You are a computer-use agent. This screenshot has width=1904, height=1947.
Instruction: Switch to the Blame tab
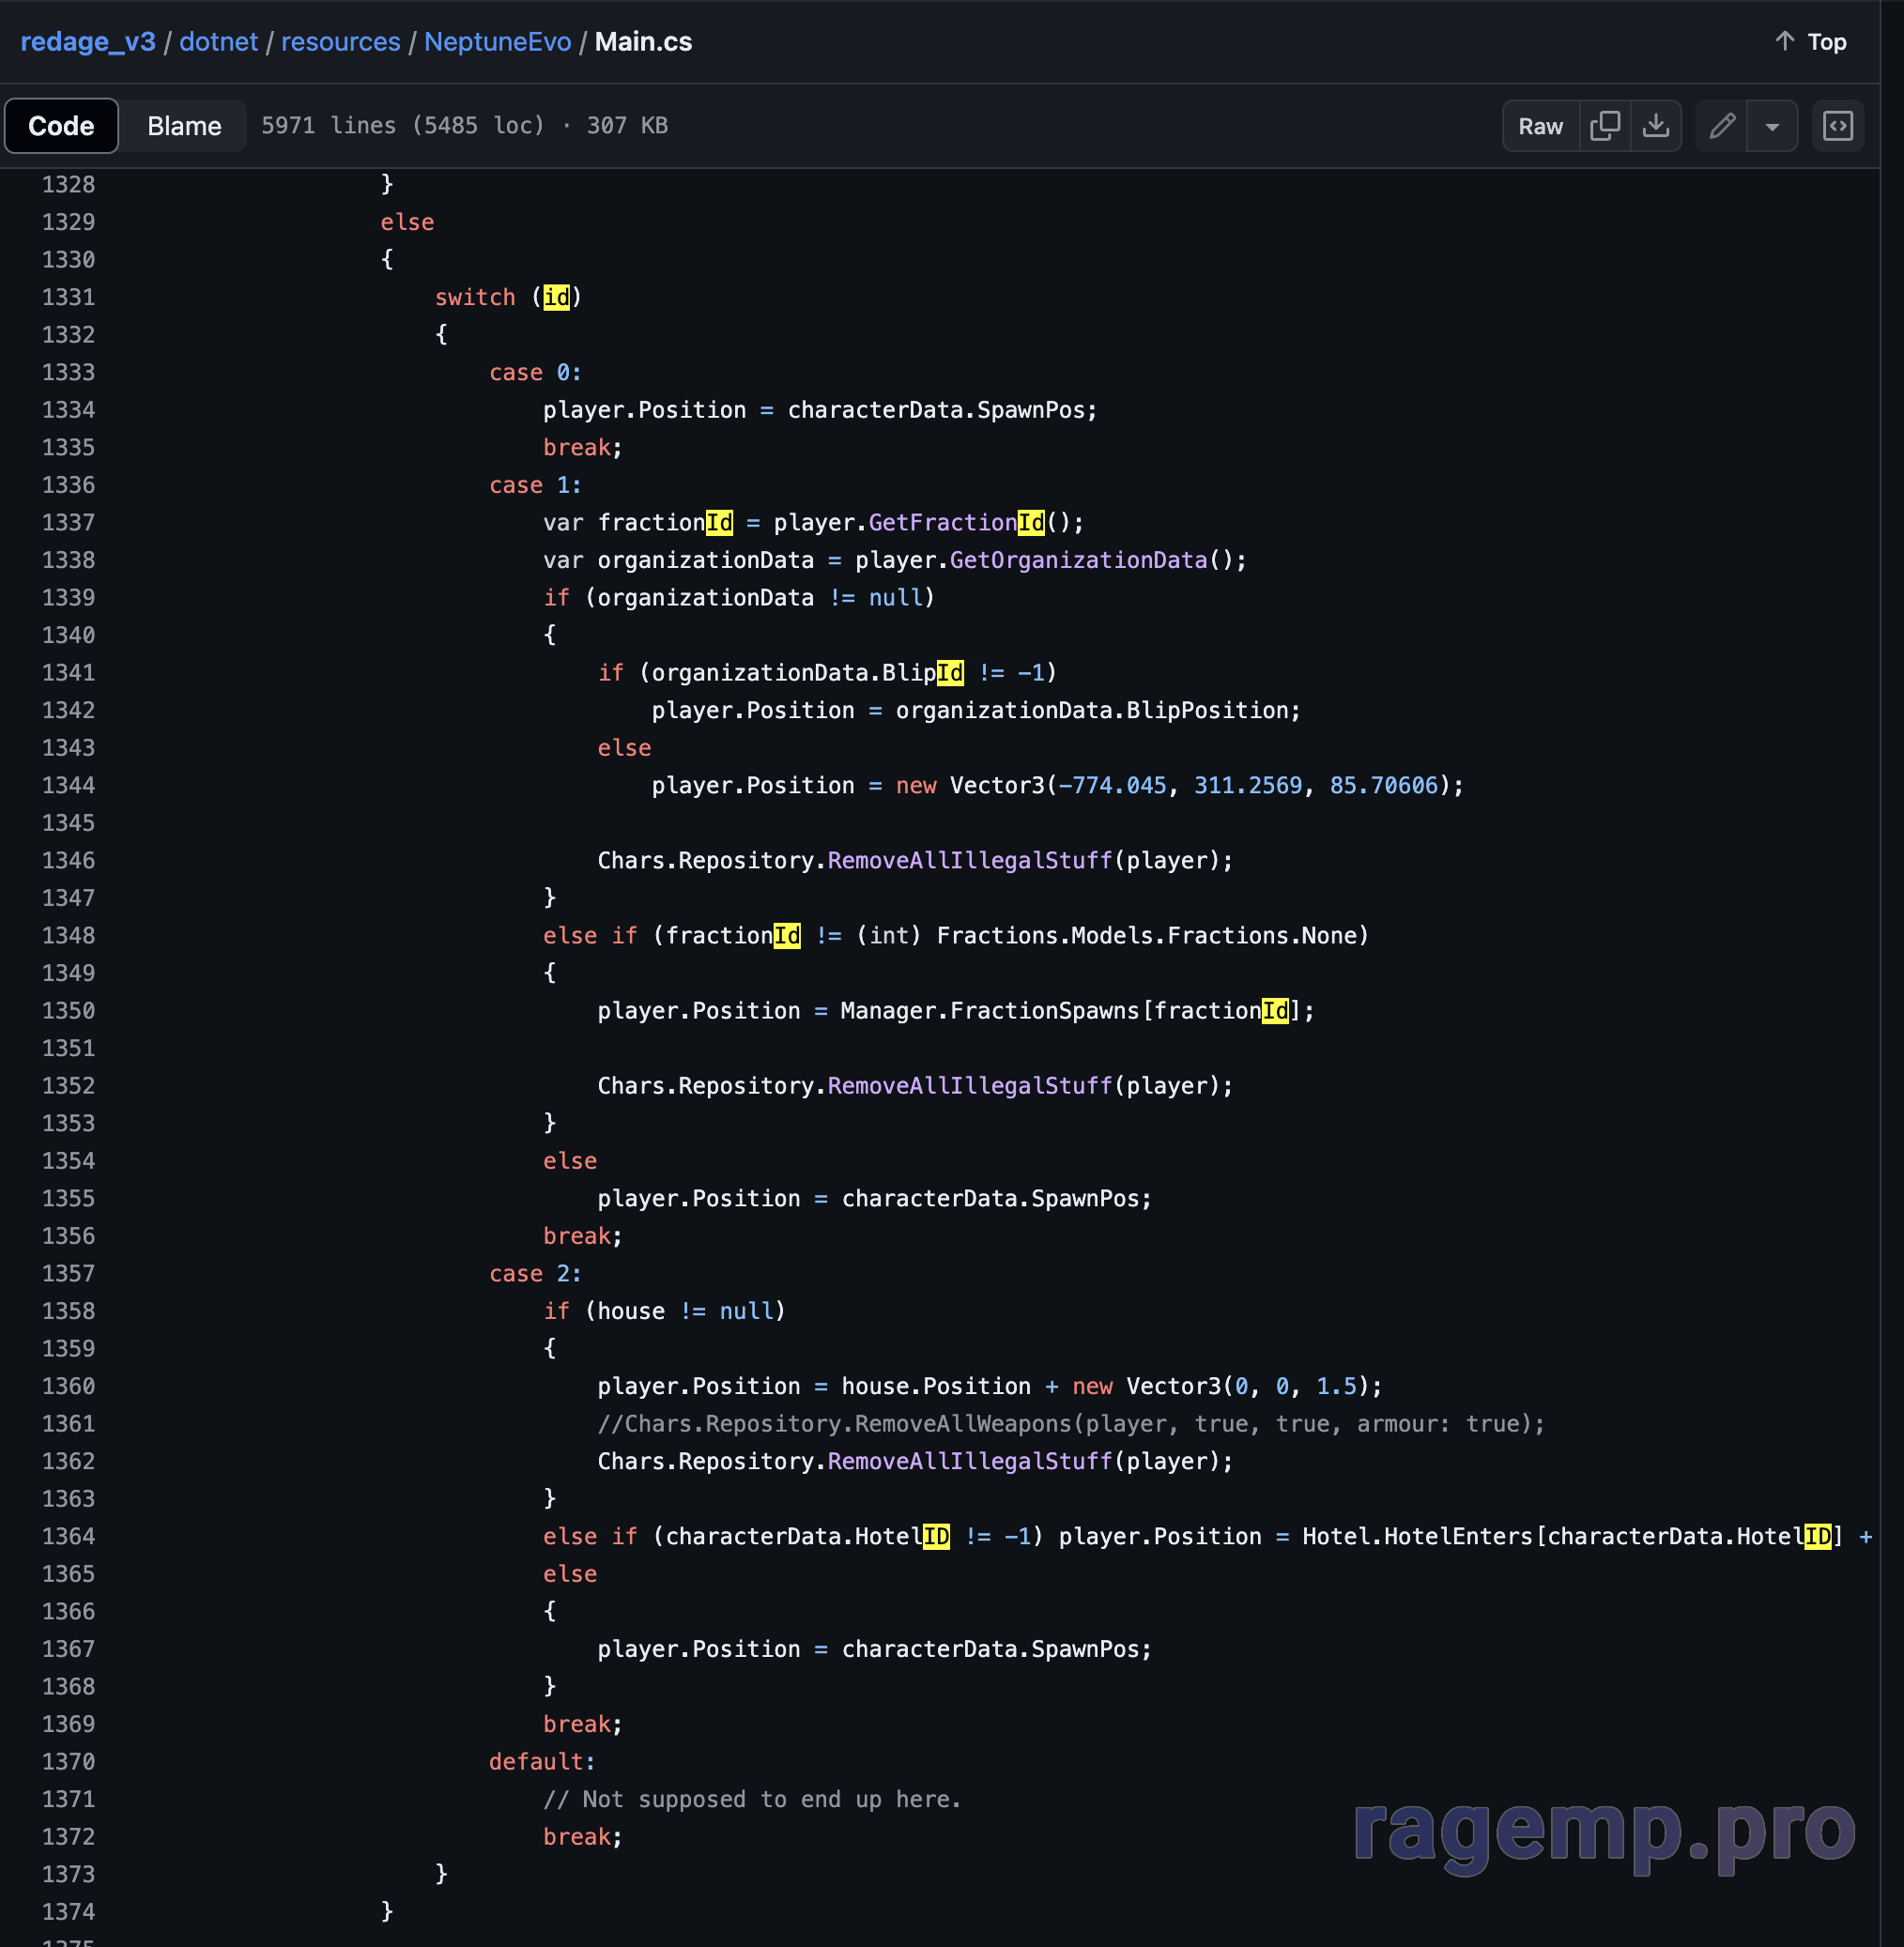click(184, 126)
